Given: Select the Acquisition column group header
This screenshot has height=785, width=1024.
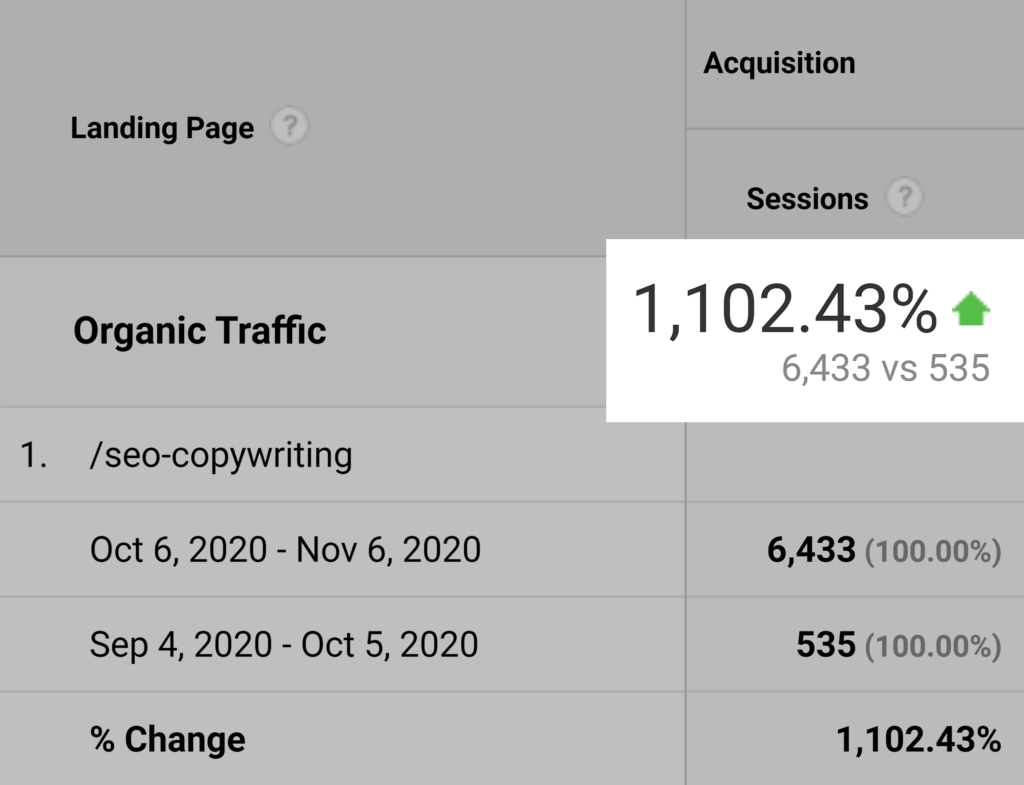Looking at the screenshot, I should pyautogui.click(x=779, y=63).
